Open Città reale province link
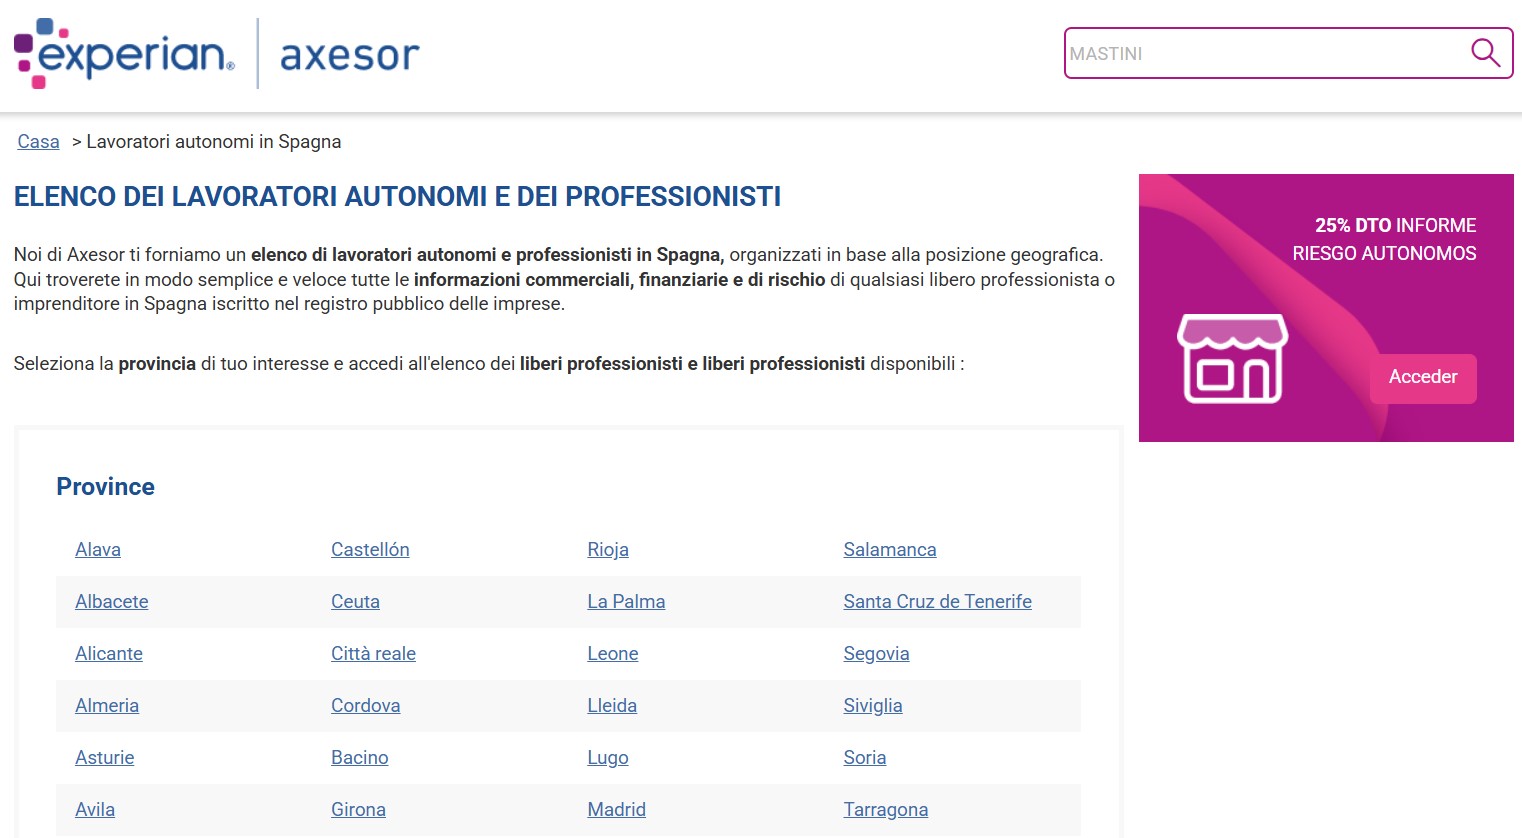Image resolution: width=1522 pixels, height=838 pixels. (x=373, y=654)
